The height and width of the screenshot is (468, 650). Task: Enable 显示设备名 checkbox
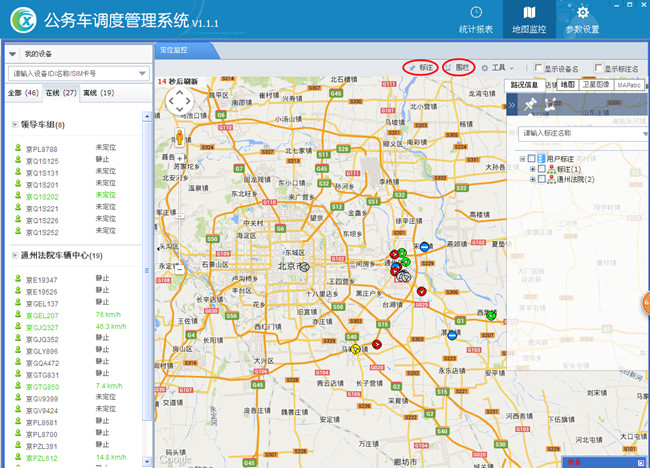pos(539,68)
